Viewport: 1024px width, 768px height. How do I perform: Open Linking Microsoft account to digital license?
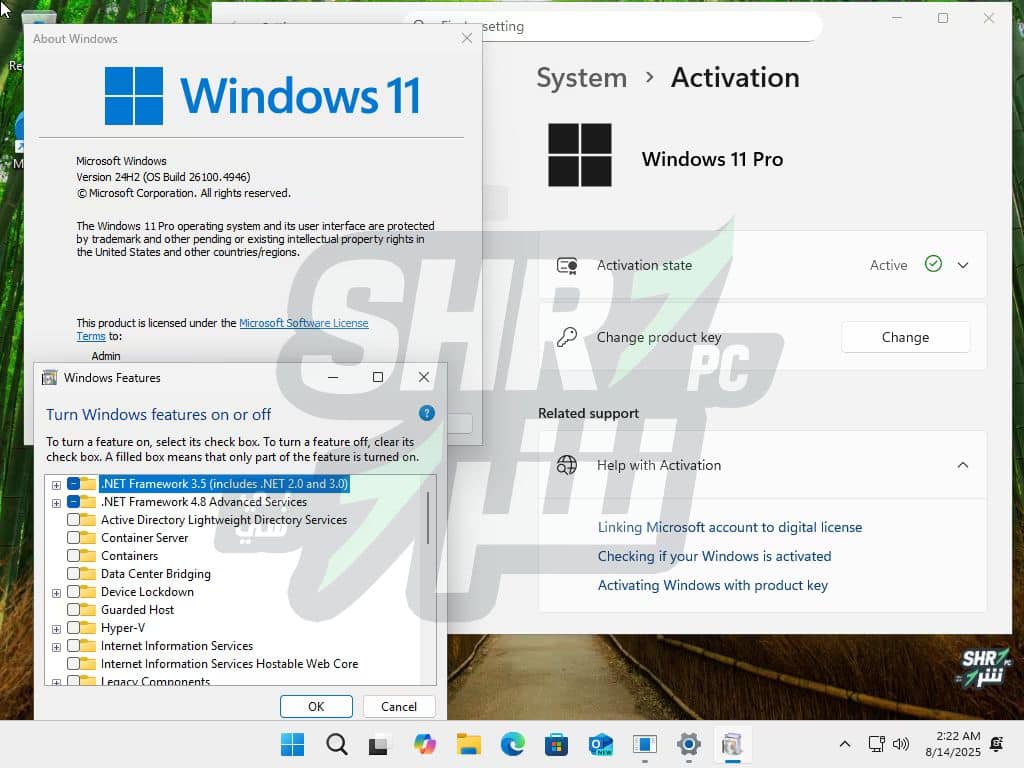tap(729, 527)
